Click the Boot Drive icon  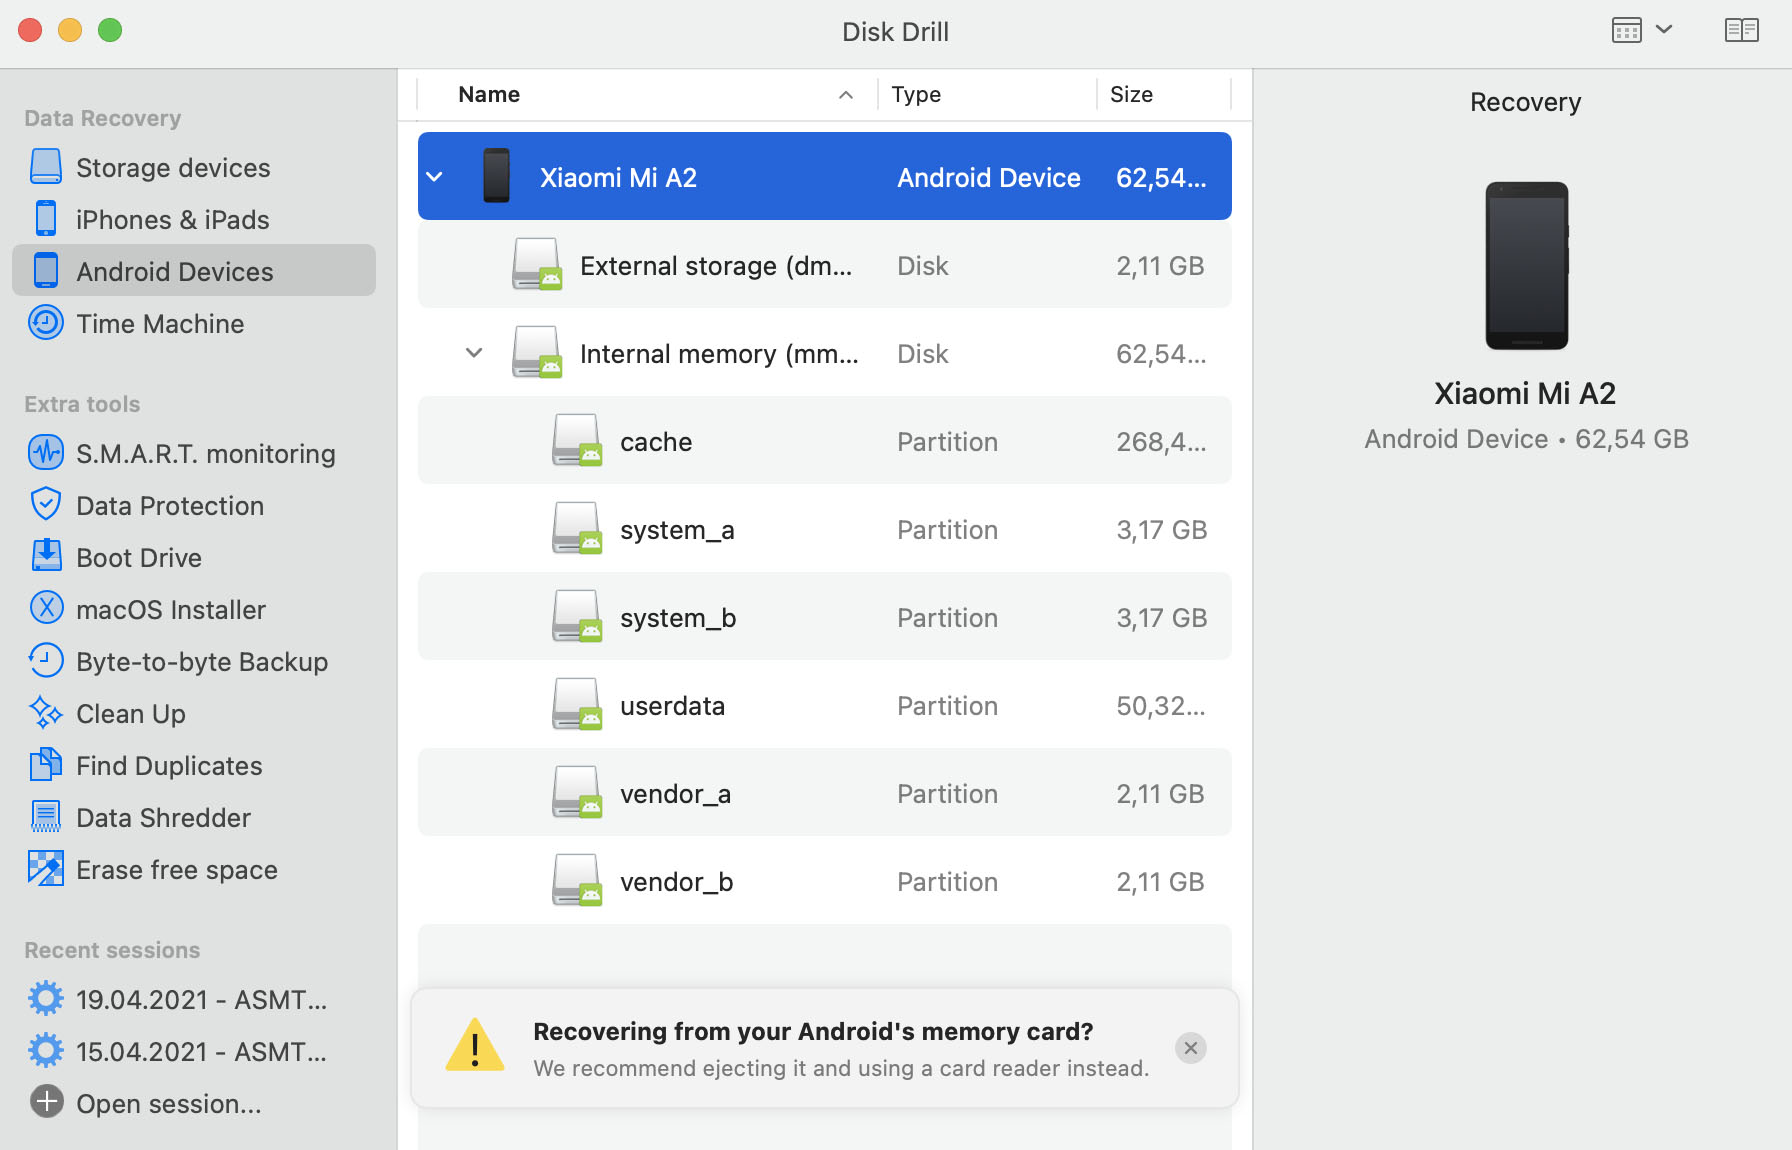click(46, 557)
